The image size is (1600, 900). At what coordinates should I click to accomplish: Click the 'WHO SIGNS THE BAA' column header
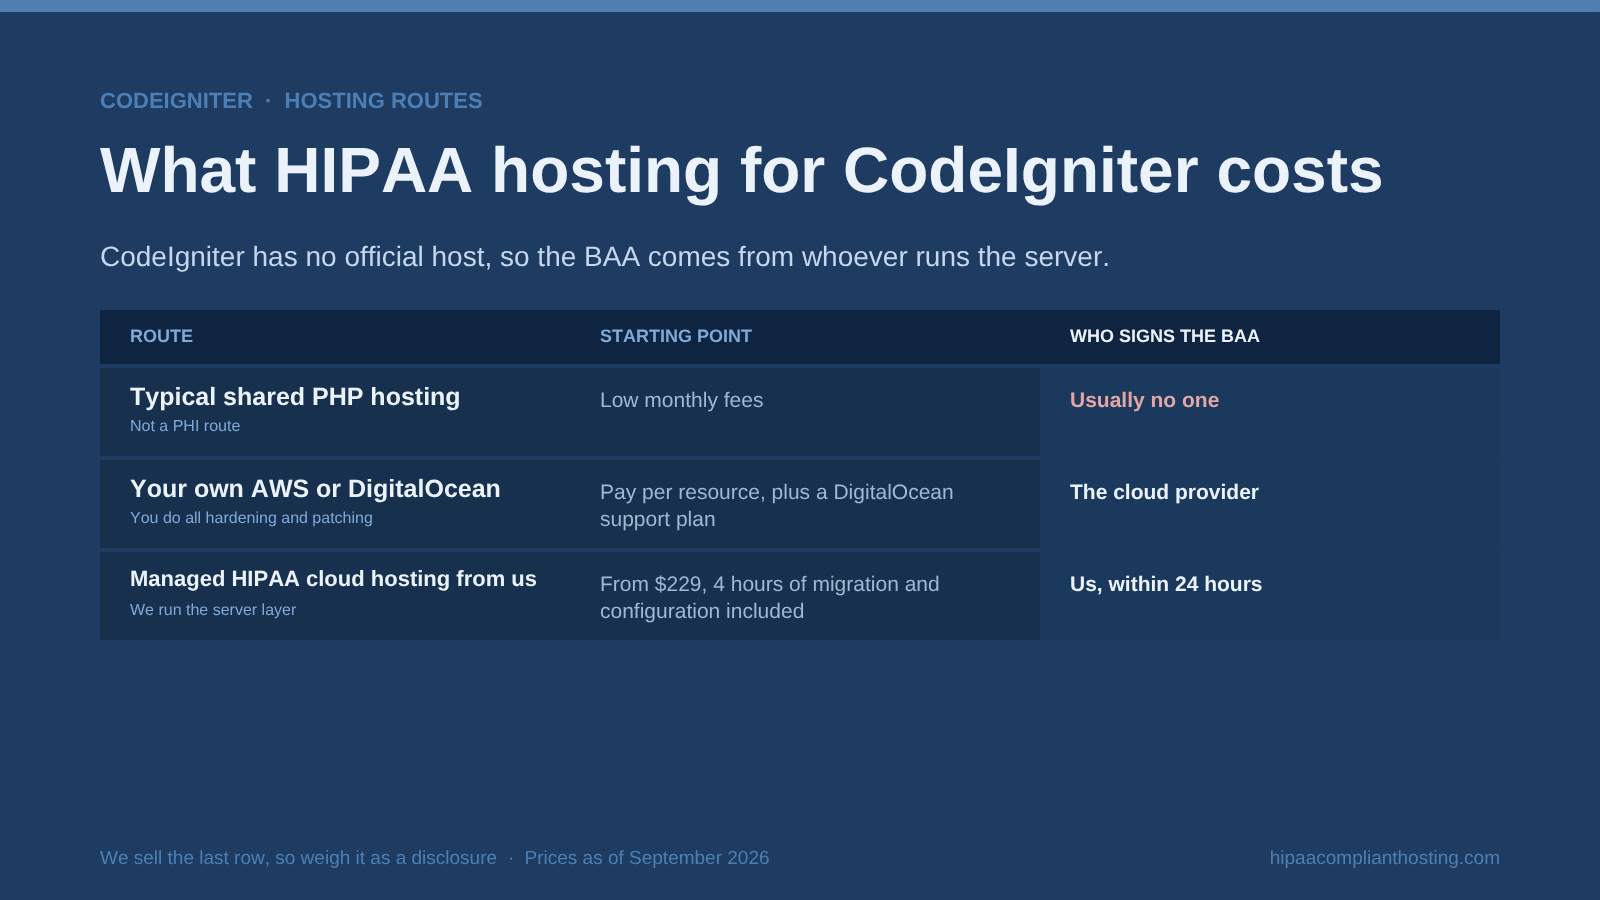click(x=1165, y=336)
